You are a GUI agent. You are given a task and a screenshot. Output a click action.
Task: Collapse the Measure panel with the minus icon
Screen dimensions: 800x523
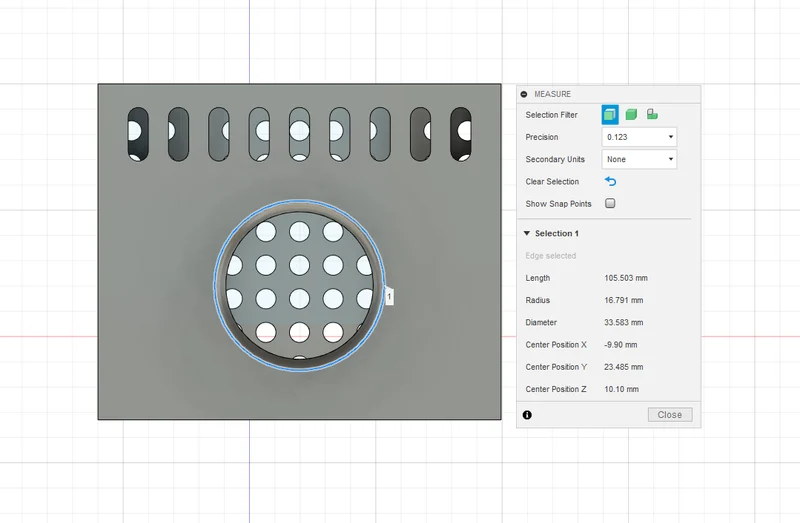click(x=524, y=94)
